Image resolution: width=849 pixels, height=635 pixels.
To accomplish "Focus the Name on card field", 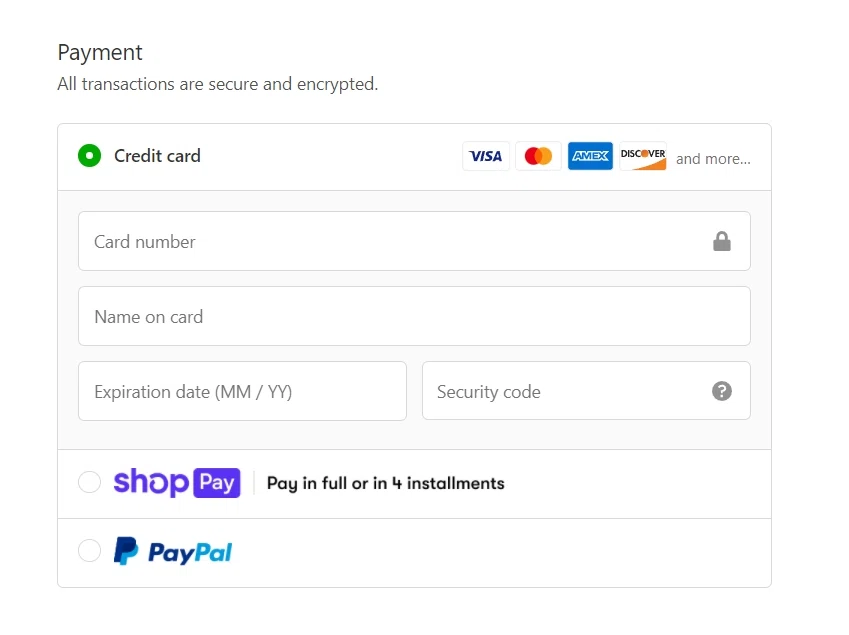I will pos(414,316).
